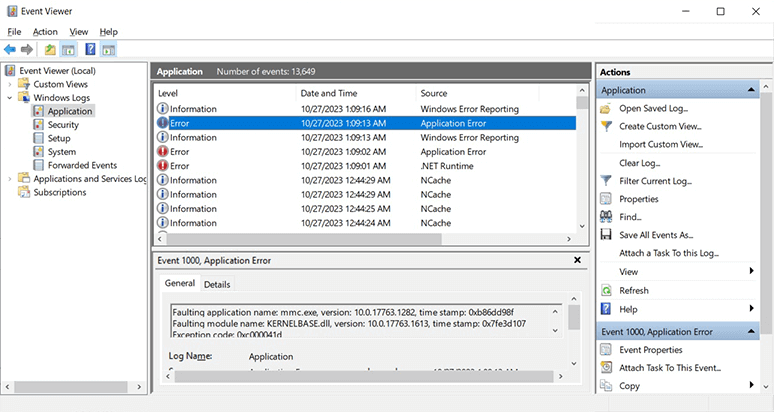The height and width of the screenshot is (412, 774).
Task: Click the Subscriptions icon in tree
Action: [24, 192]
